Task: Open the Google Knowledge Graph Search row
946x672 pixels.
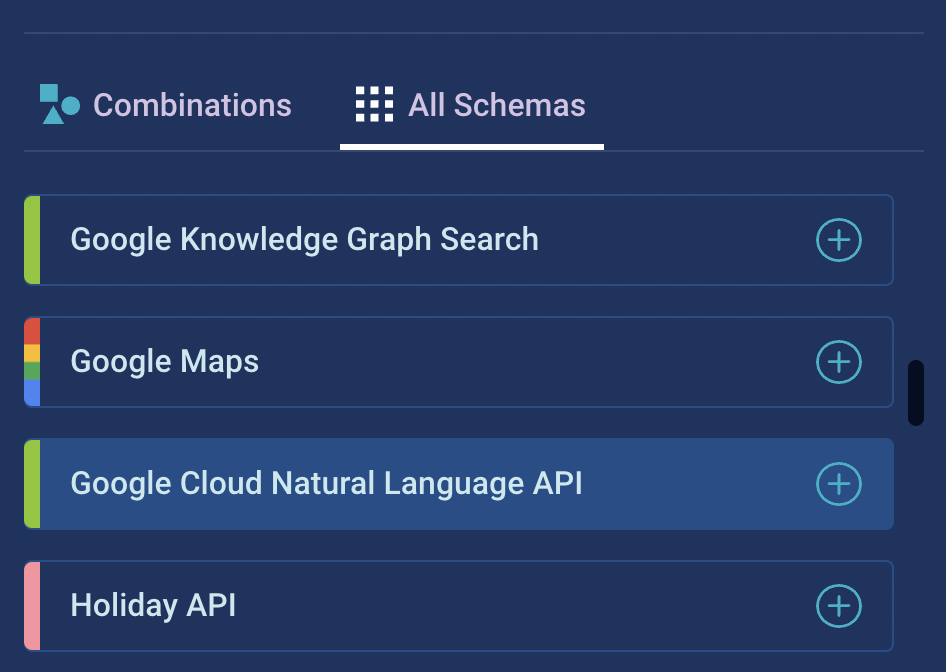Action: coord(459,240)
